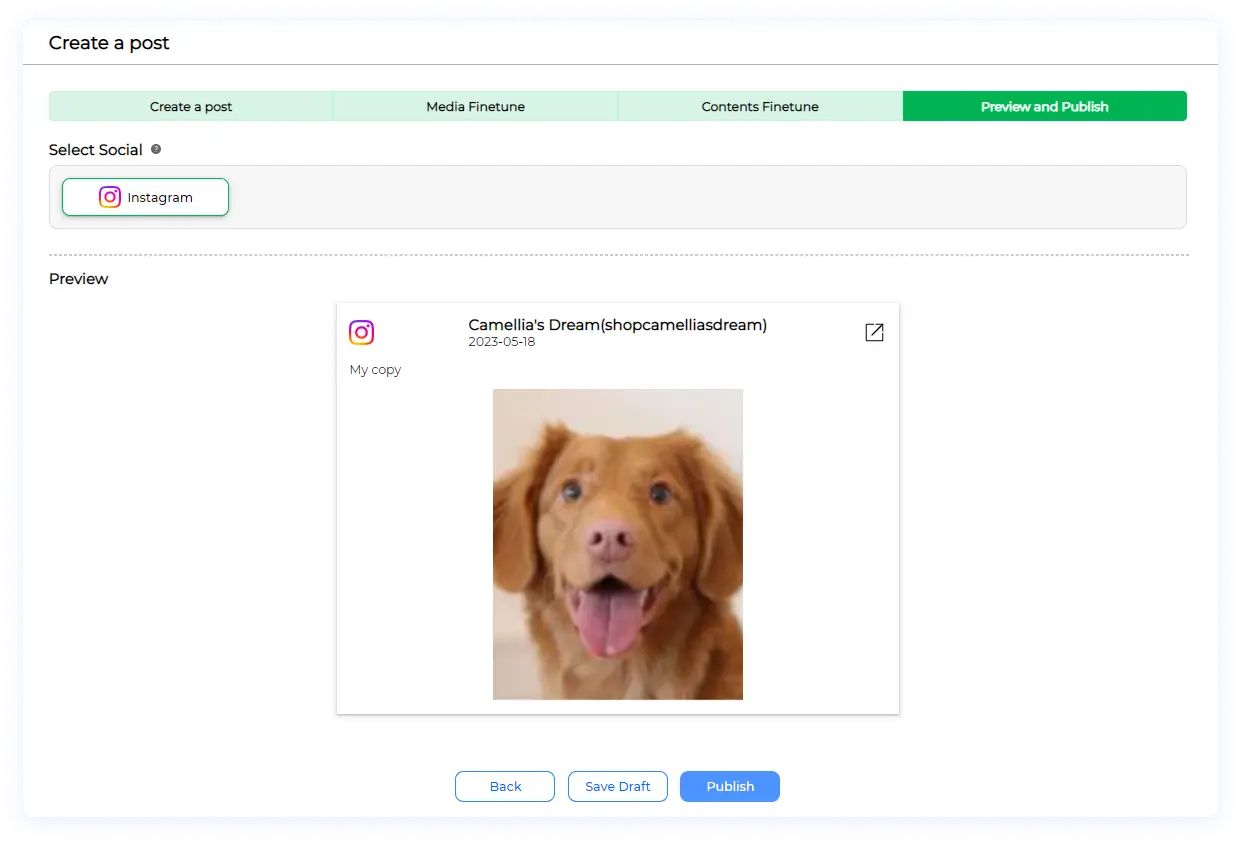Select the Preview and Publish tab
The width and height of the screenshot is (1241, 844).
point(1044,106)
